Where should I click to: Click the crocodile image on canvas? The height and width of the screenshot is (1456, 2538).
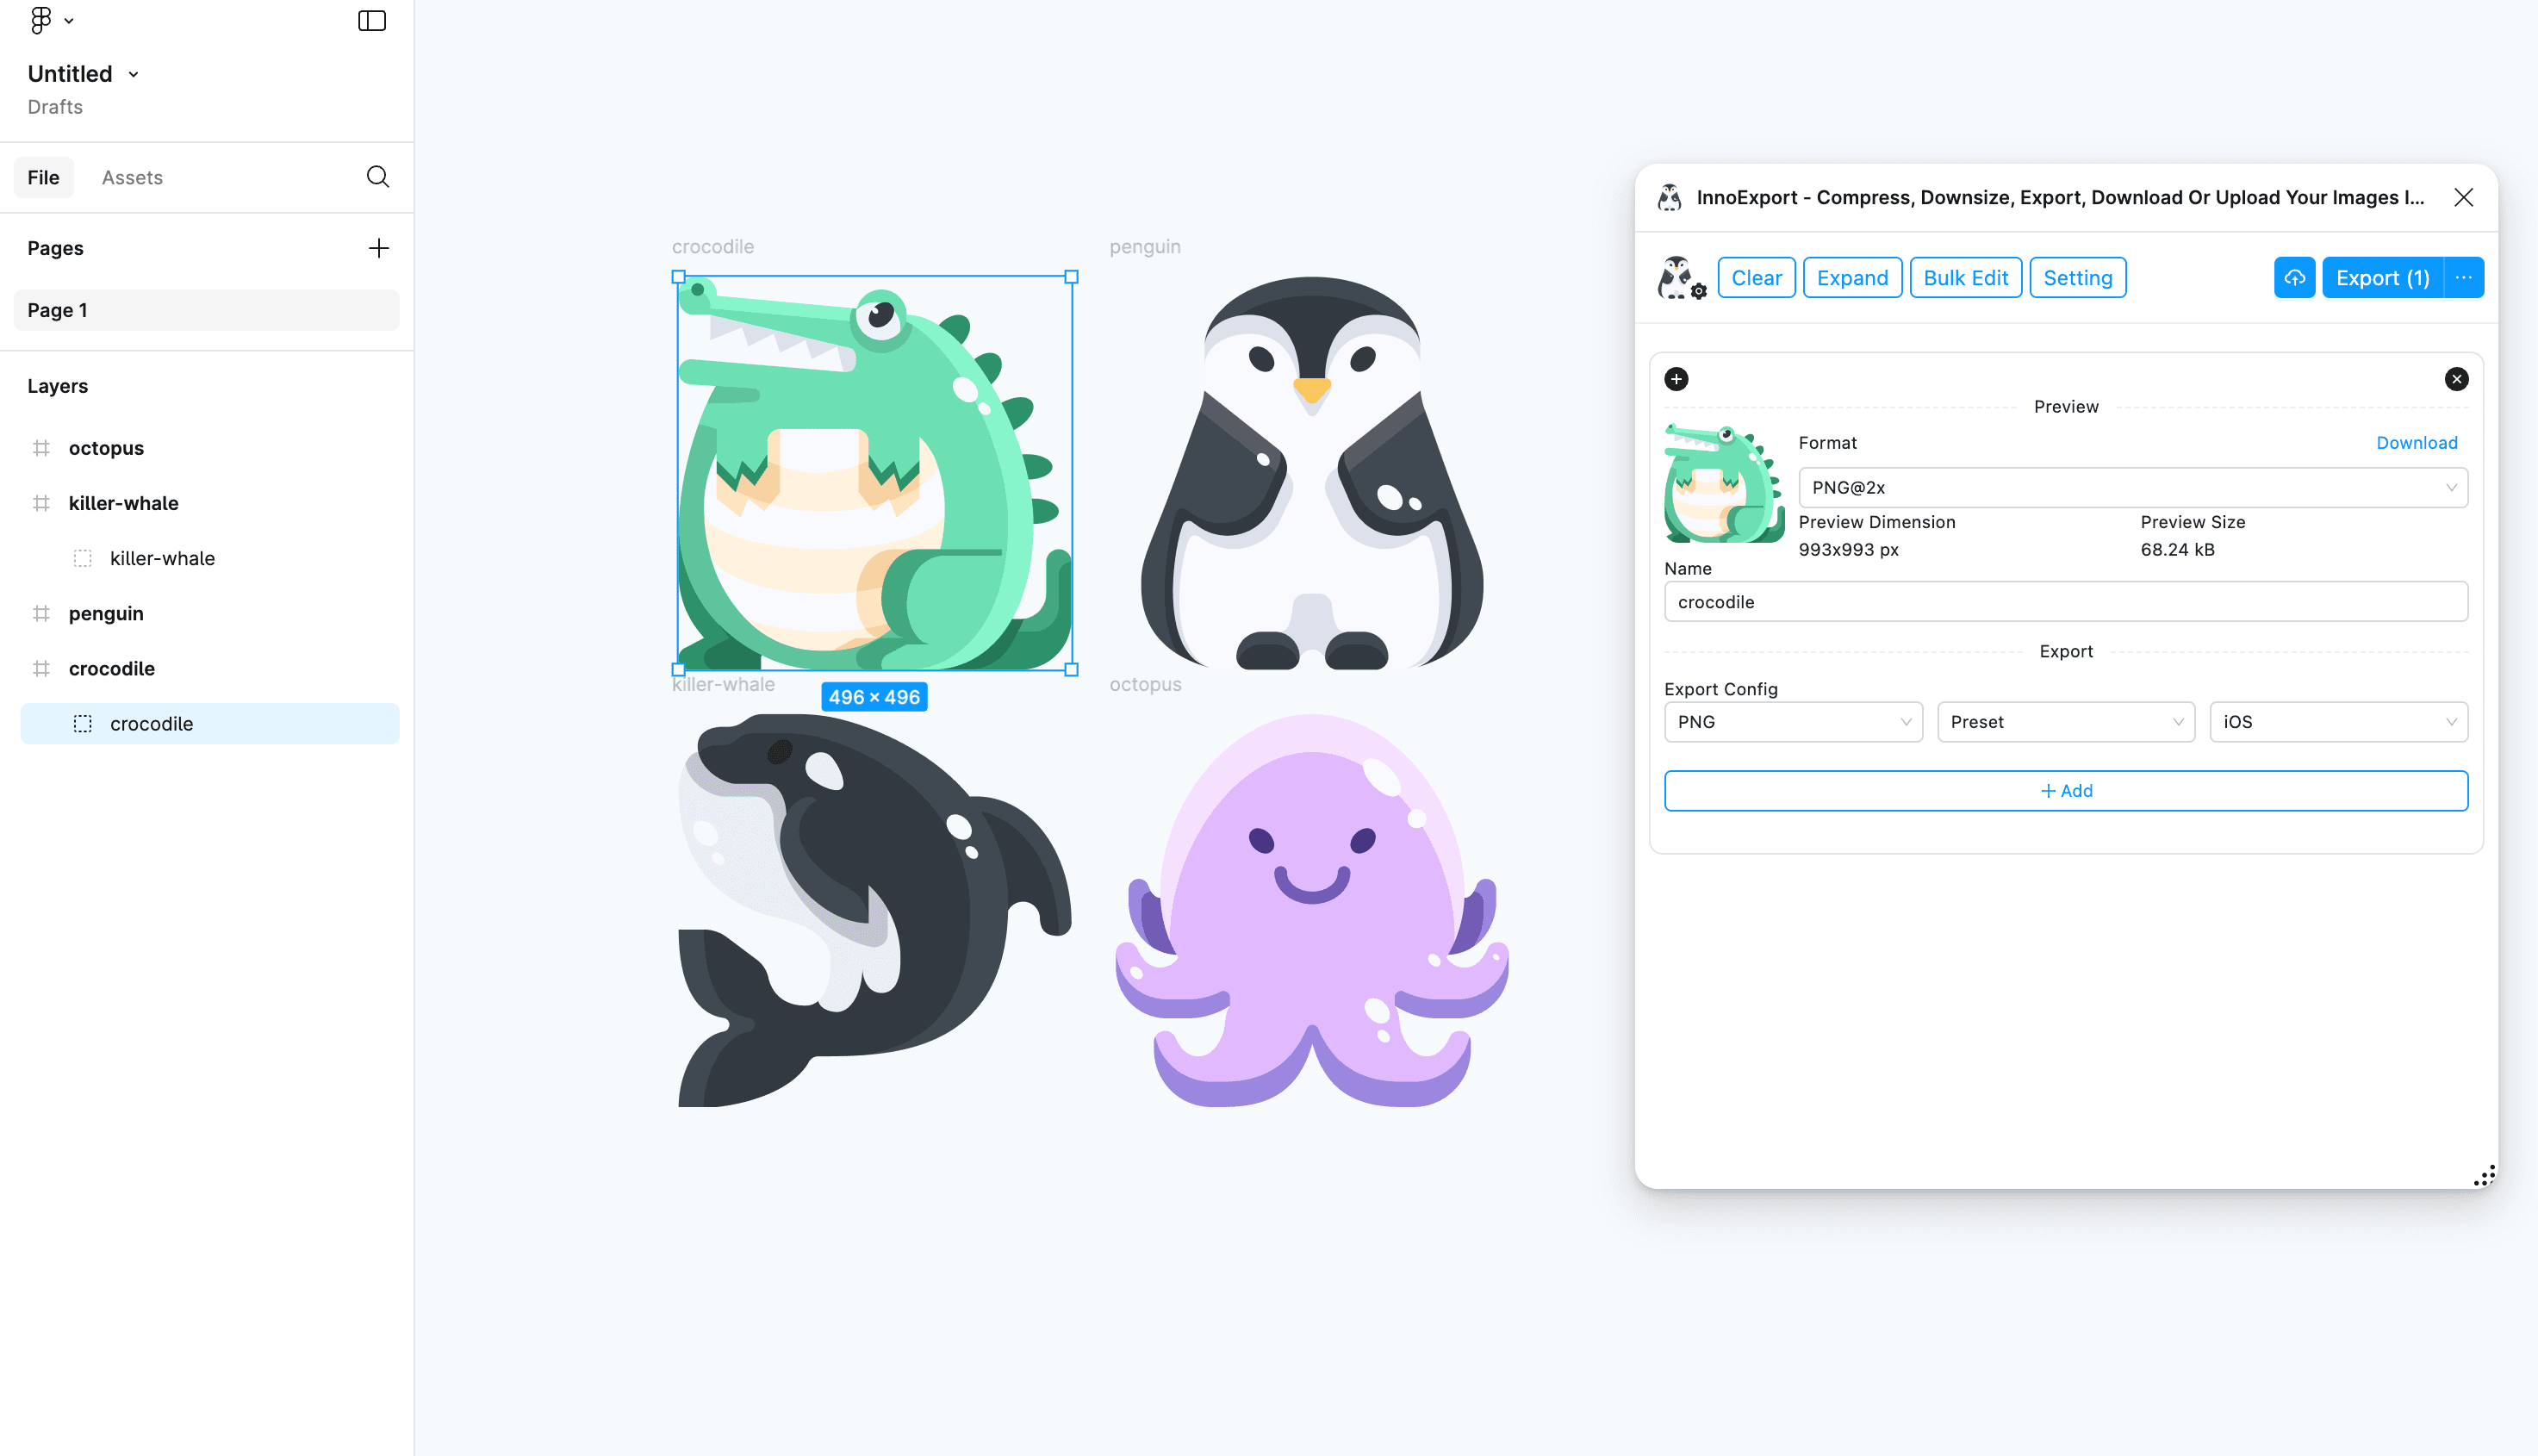[875, 473]
